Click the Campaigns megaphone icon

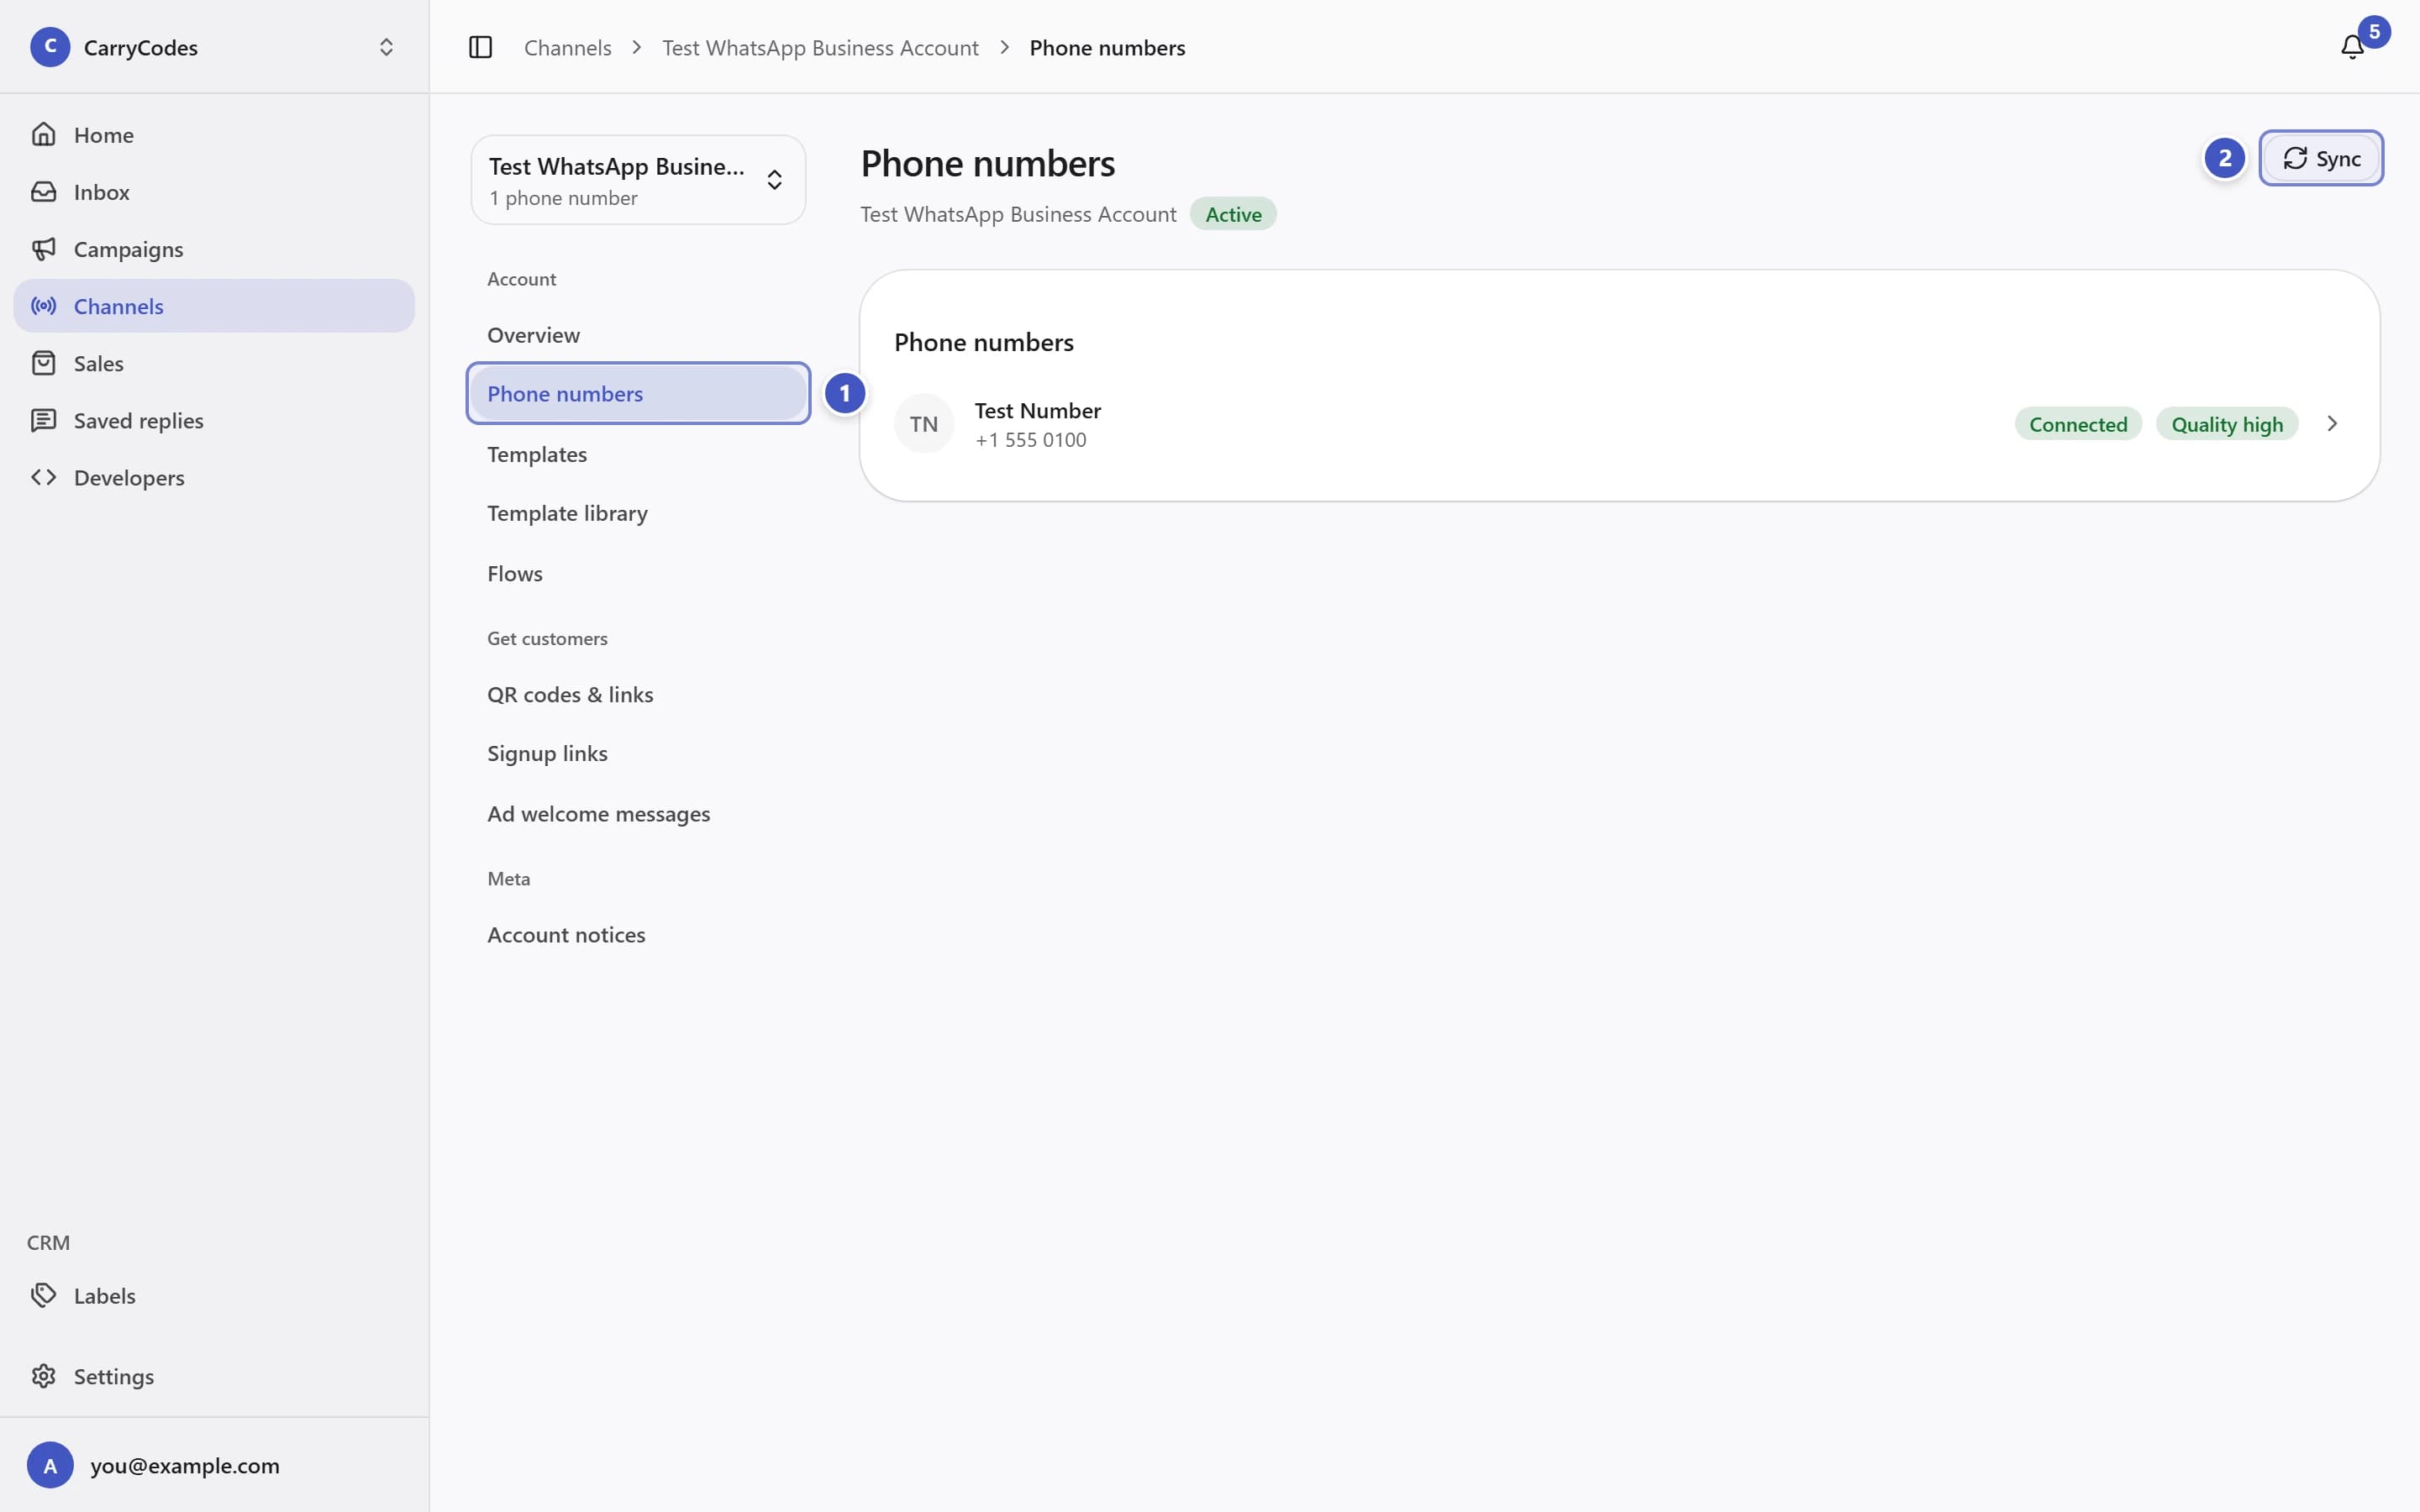[44, 248]
